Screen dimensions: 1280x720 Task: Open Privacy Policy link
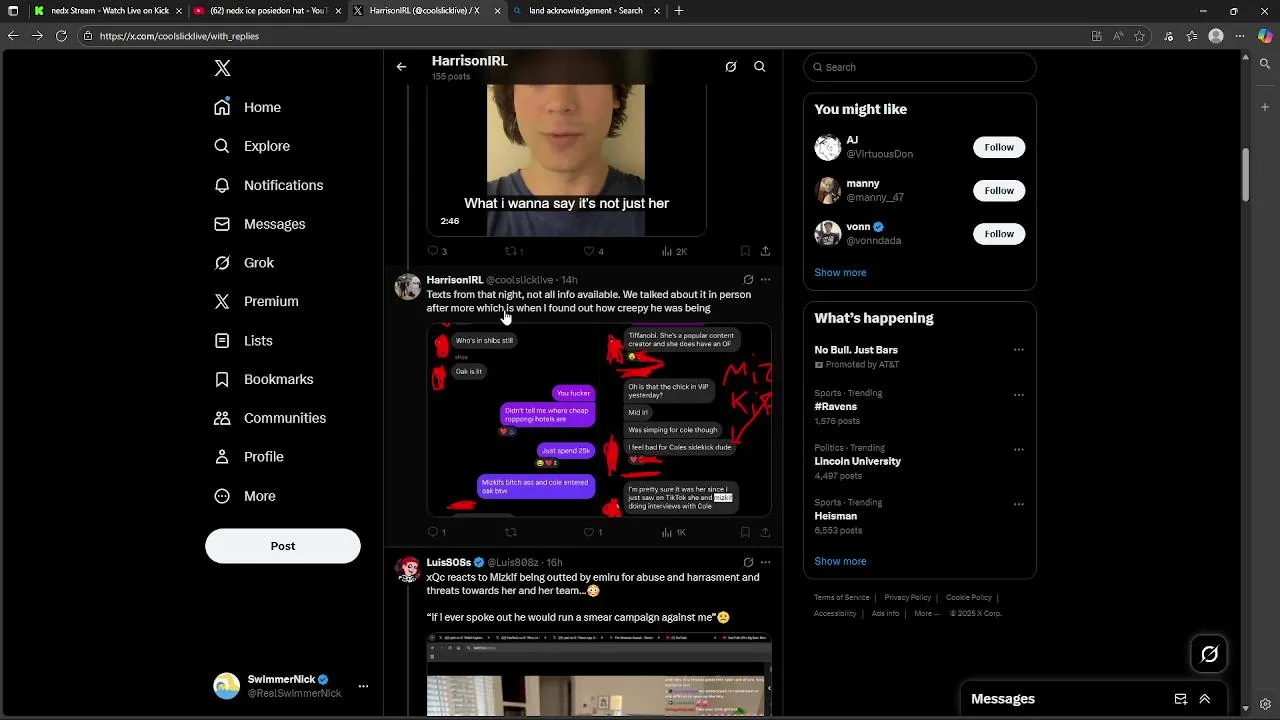pyautogui.click(x=908, y=598)
